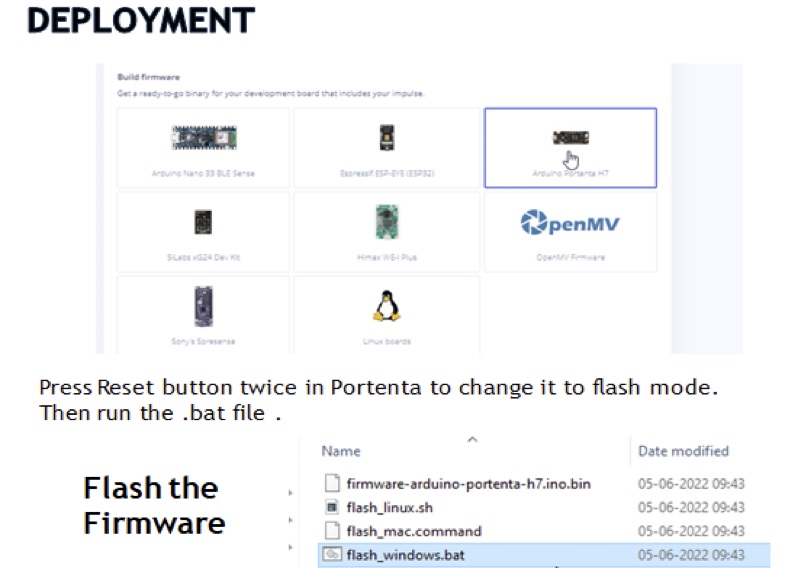The image size is (800, 568).
Task: Pick the Sony's Spresense board
Action: pyautogui.click(x=203, y=315)
